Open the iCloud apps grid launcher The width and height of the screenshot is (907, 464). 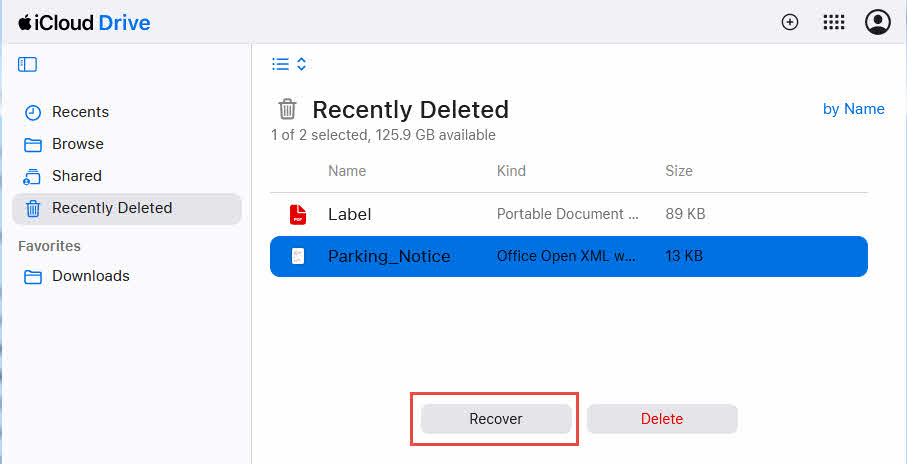833,22
